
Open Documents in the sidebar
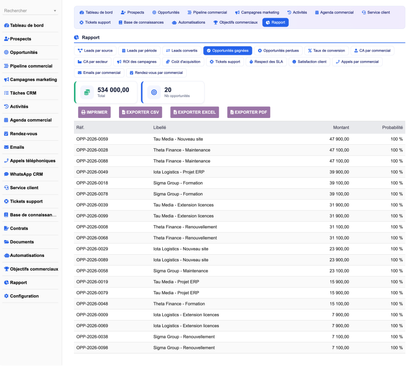(x=19, y=242)
